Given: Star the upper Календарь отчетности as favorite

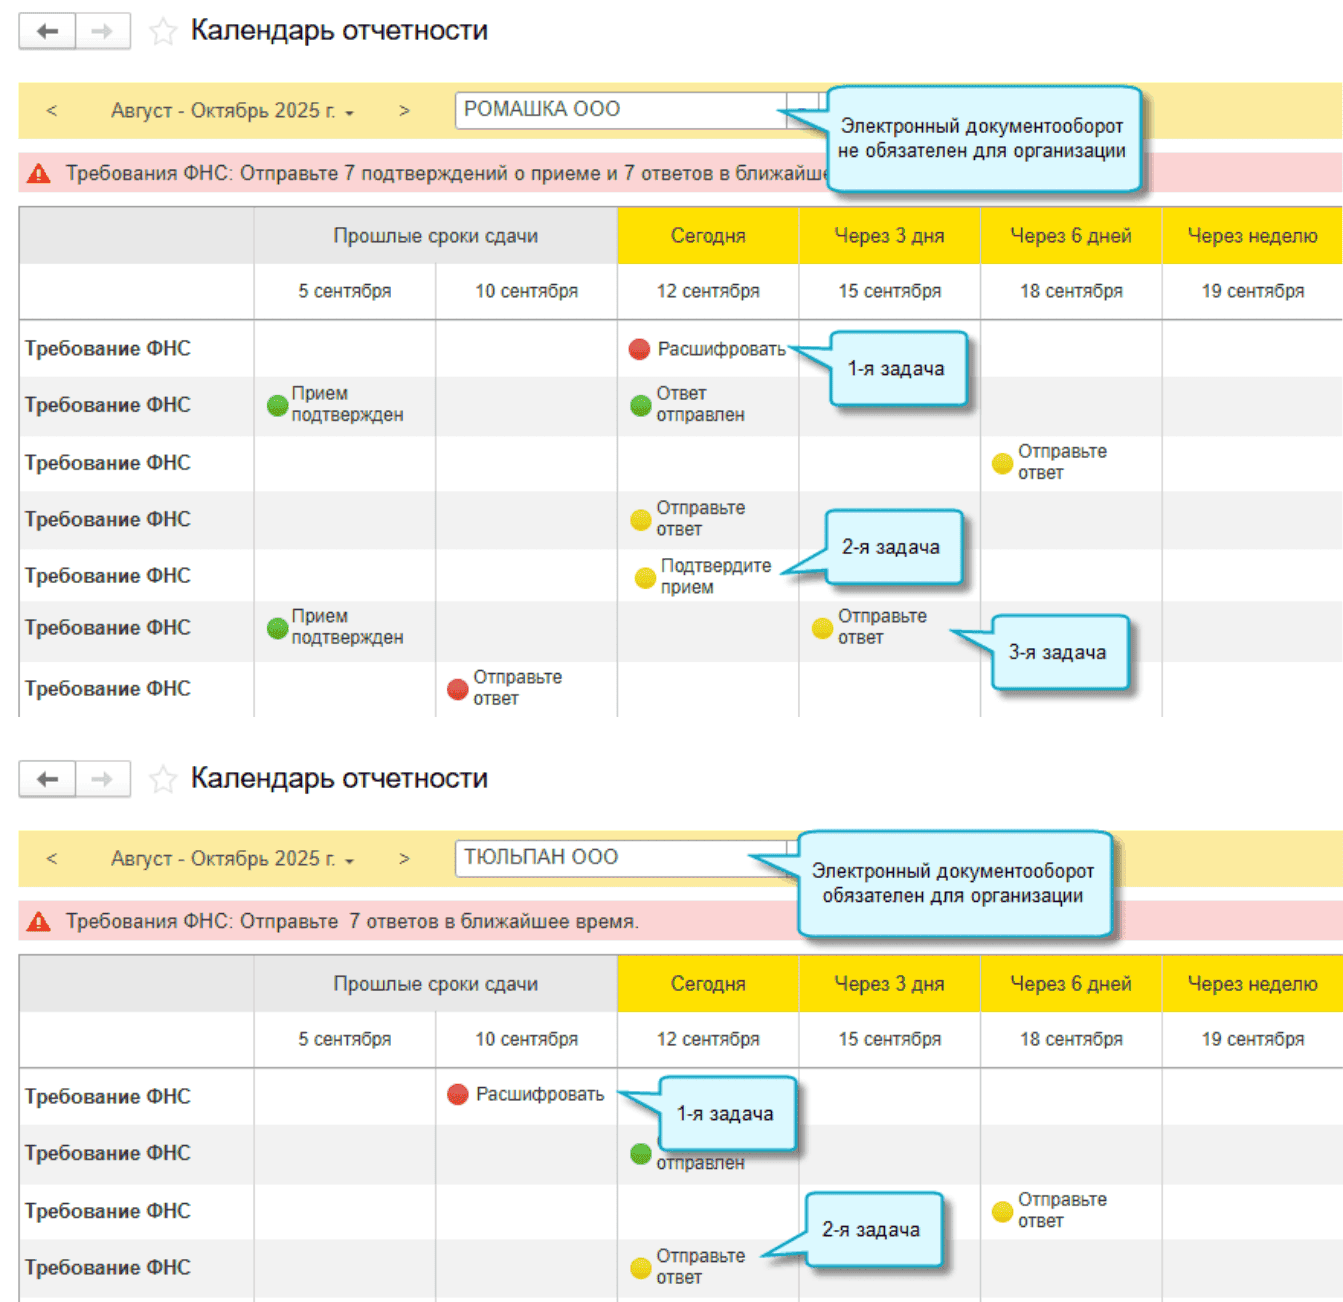Looking at the screenshot, I should [163, 32].
